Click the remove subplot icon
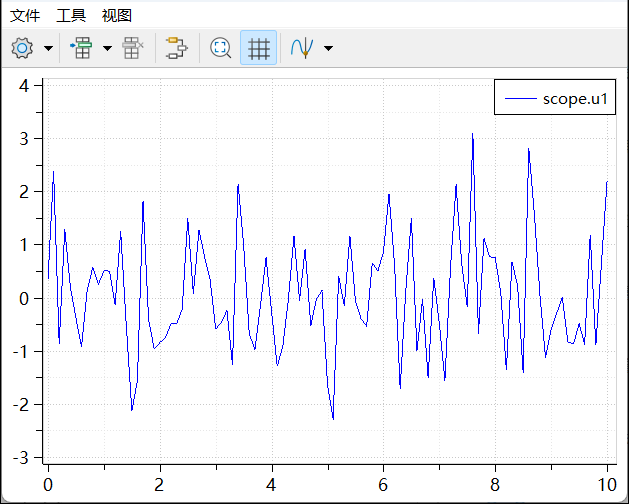The height and width of the screenshot is (504, 629). point(133,48)
